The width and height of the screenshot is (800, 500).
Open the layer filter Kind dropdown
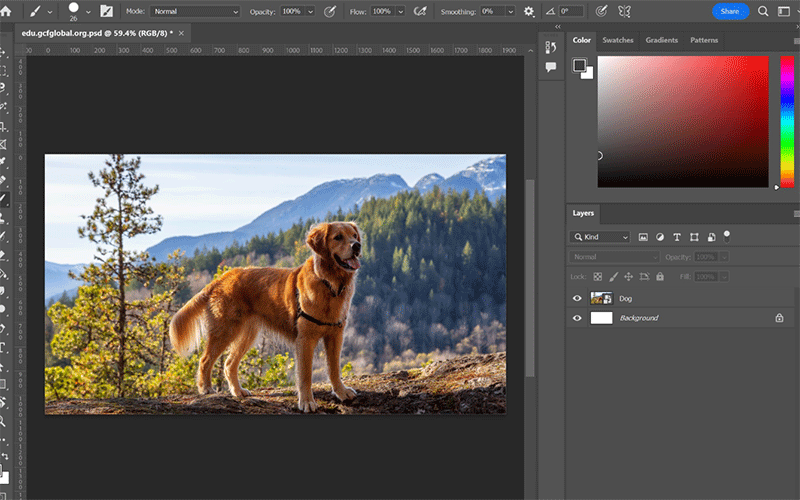pyautogui.click(x=600, y=237)
